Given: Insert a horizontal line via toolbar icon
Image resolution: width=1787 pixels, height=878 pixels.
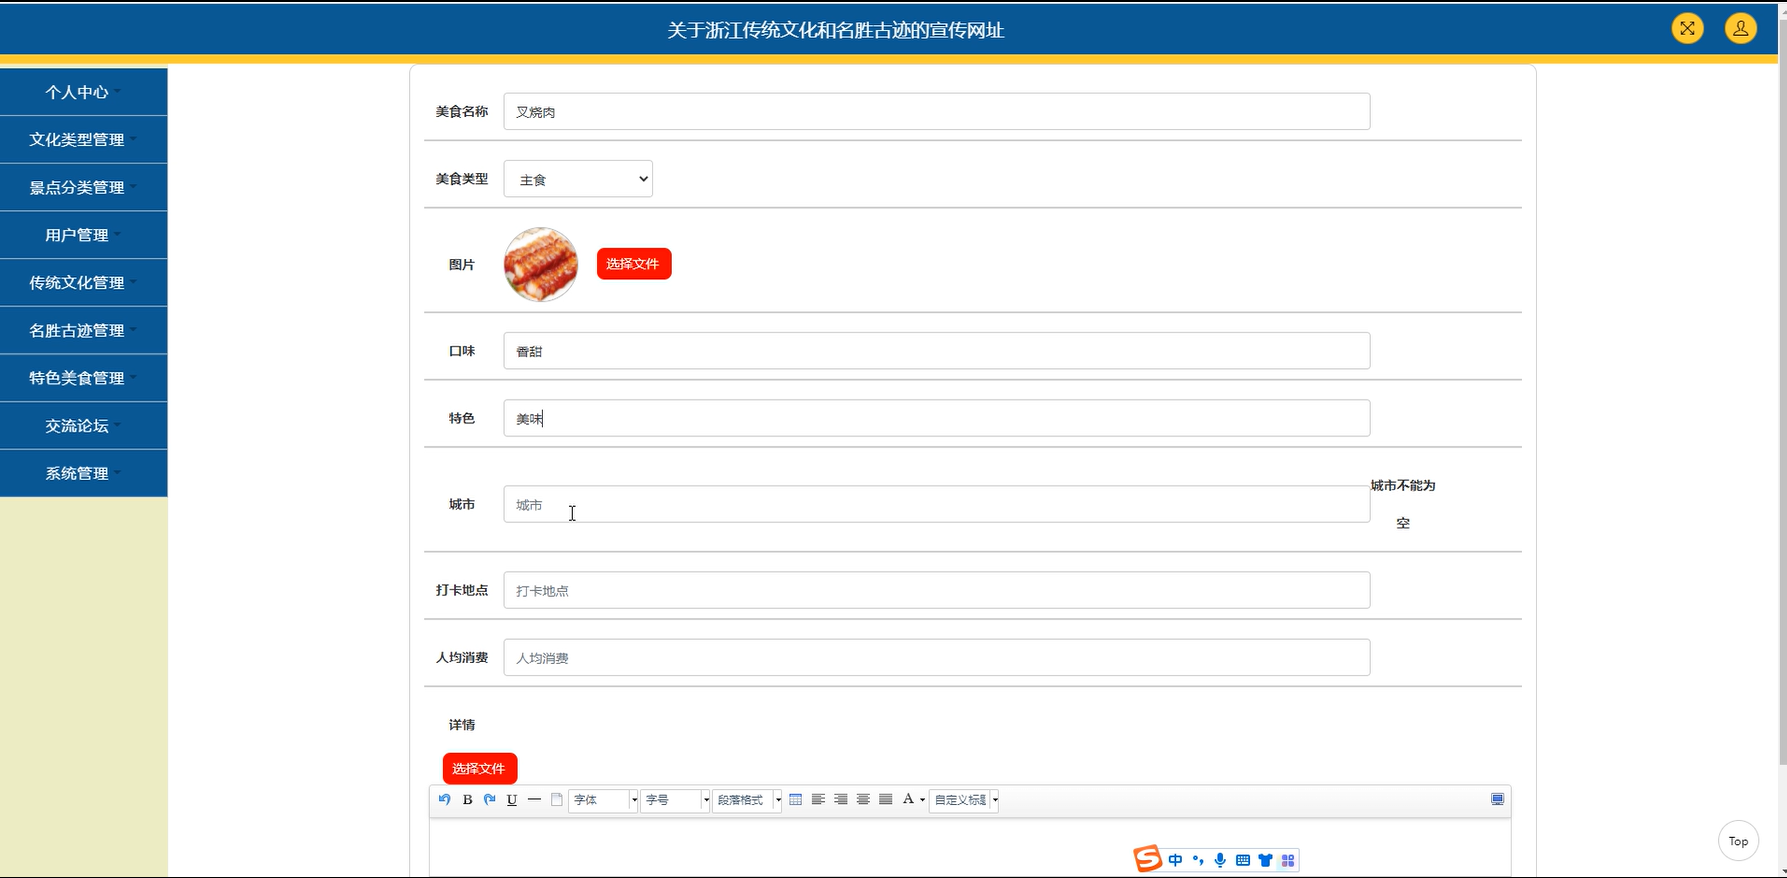Looking at the screenshot, I should pyautogui.click(x=534, y=799).
